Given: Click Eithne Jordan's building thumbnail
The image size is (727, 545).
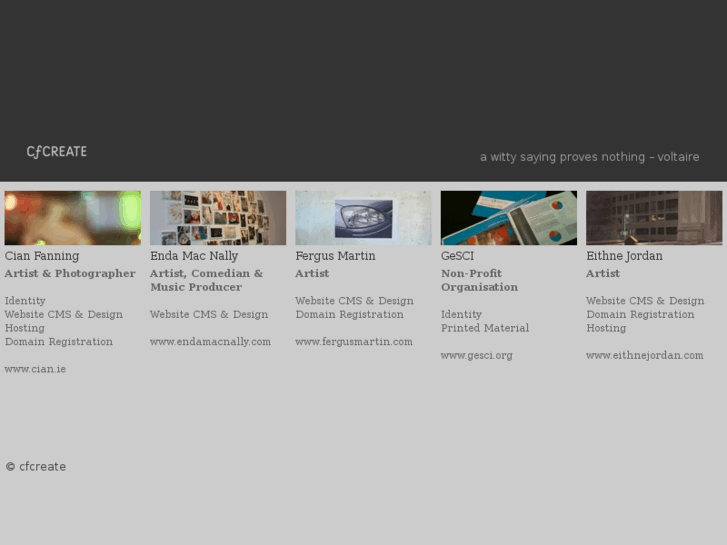Looking at the screenshot, I should click(654, 218).
